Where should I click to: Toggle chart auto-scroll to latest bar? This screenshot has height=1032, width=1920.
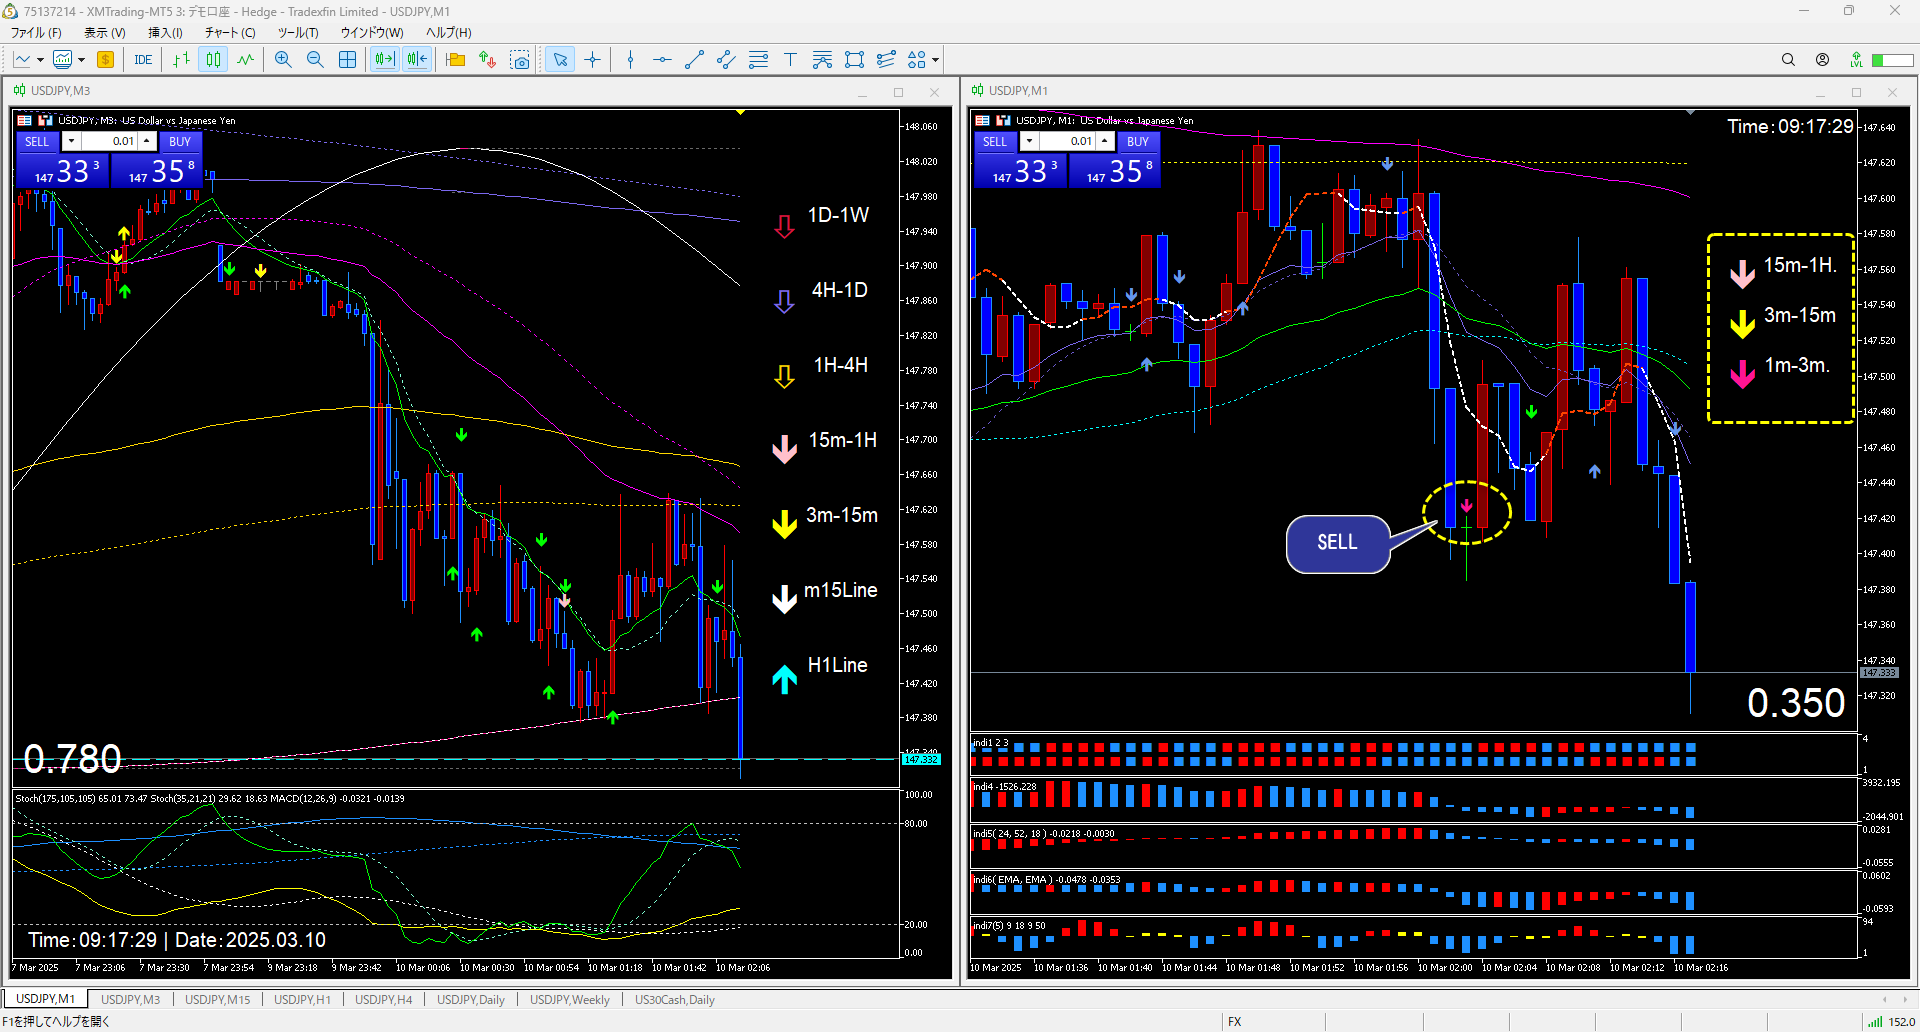click(x=384, y=60)
